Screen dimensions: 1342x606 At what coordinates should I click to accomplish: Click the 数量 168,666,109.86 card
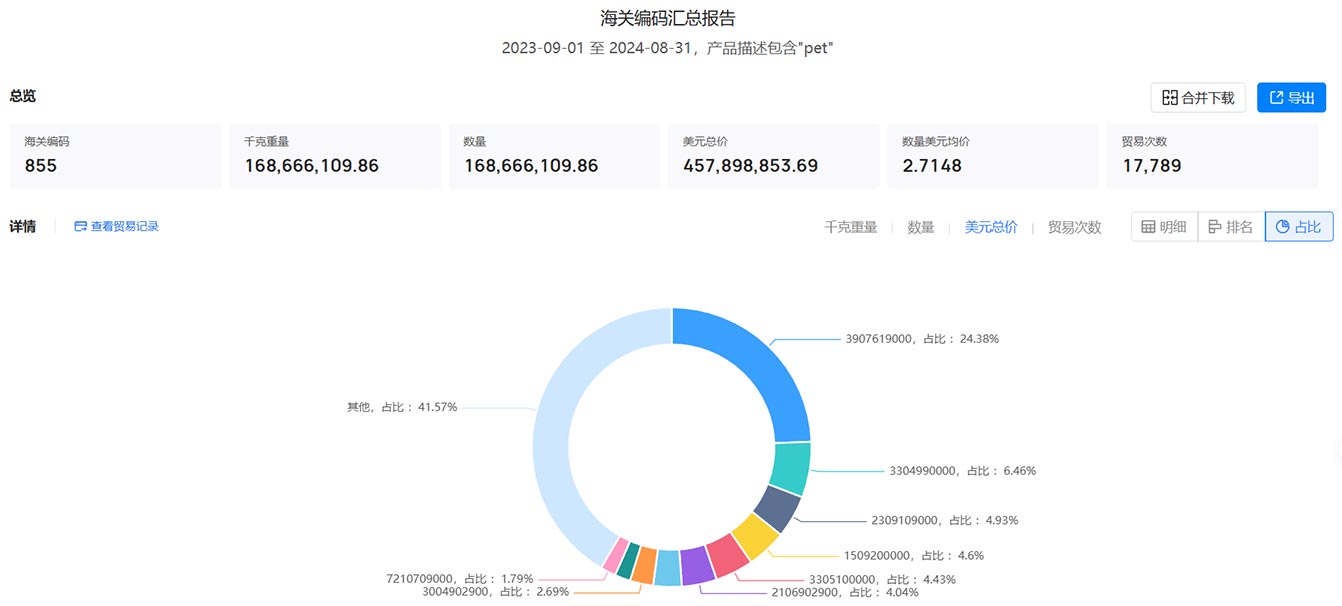coord(554,156)
